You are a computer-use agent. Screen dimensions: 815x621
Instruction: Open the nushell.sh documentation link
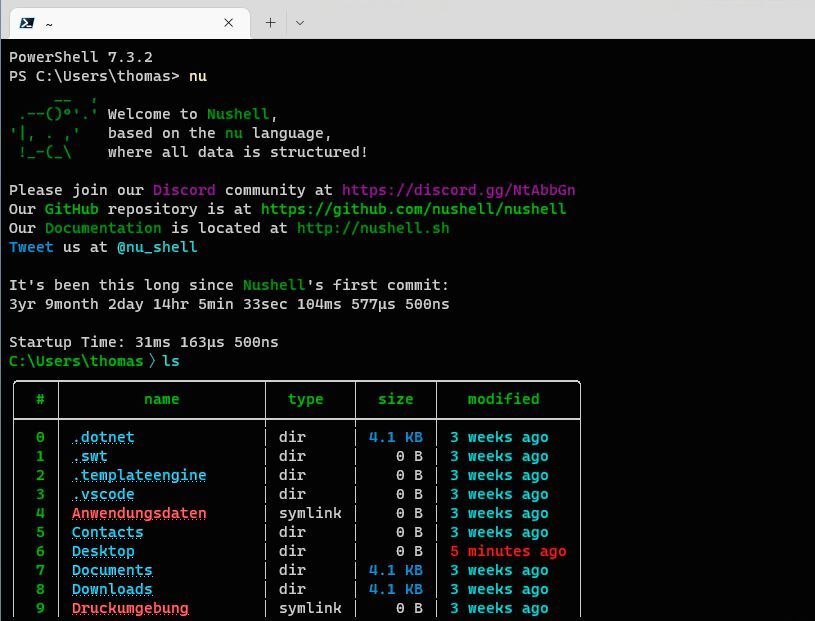click(373, 228)
